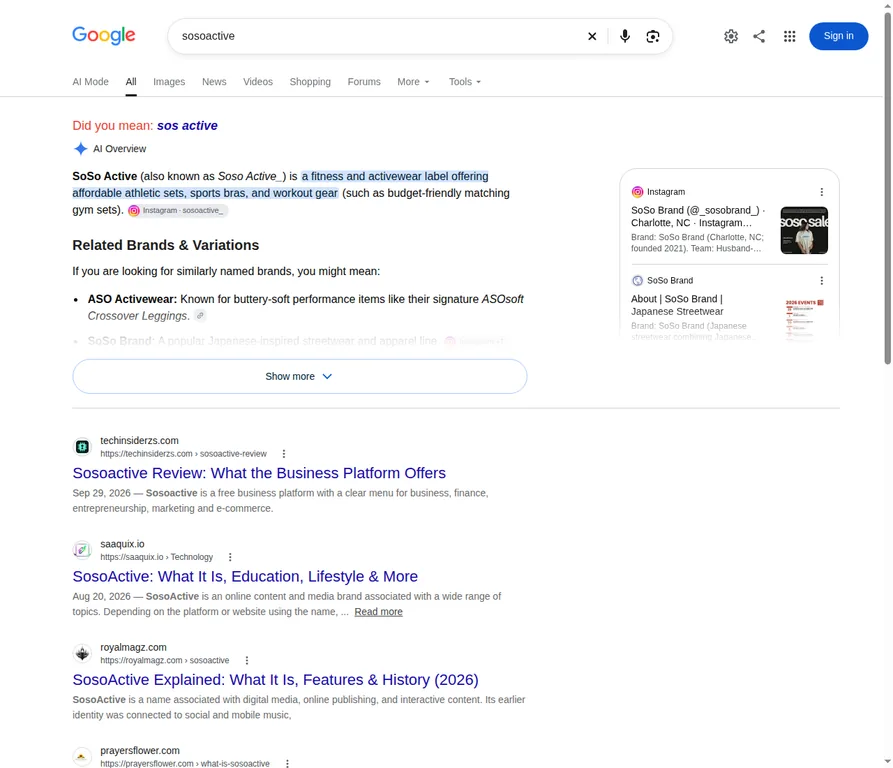Image resolution: width=893 pixels, height=768 pixels.
Task: Open quick settings gear icon
Action: (x=731, y=36)
